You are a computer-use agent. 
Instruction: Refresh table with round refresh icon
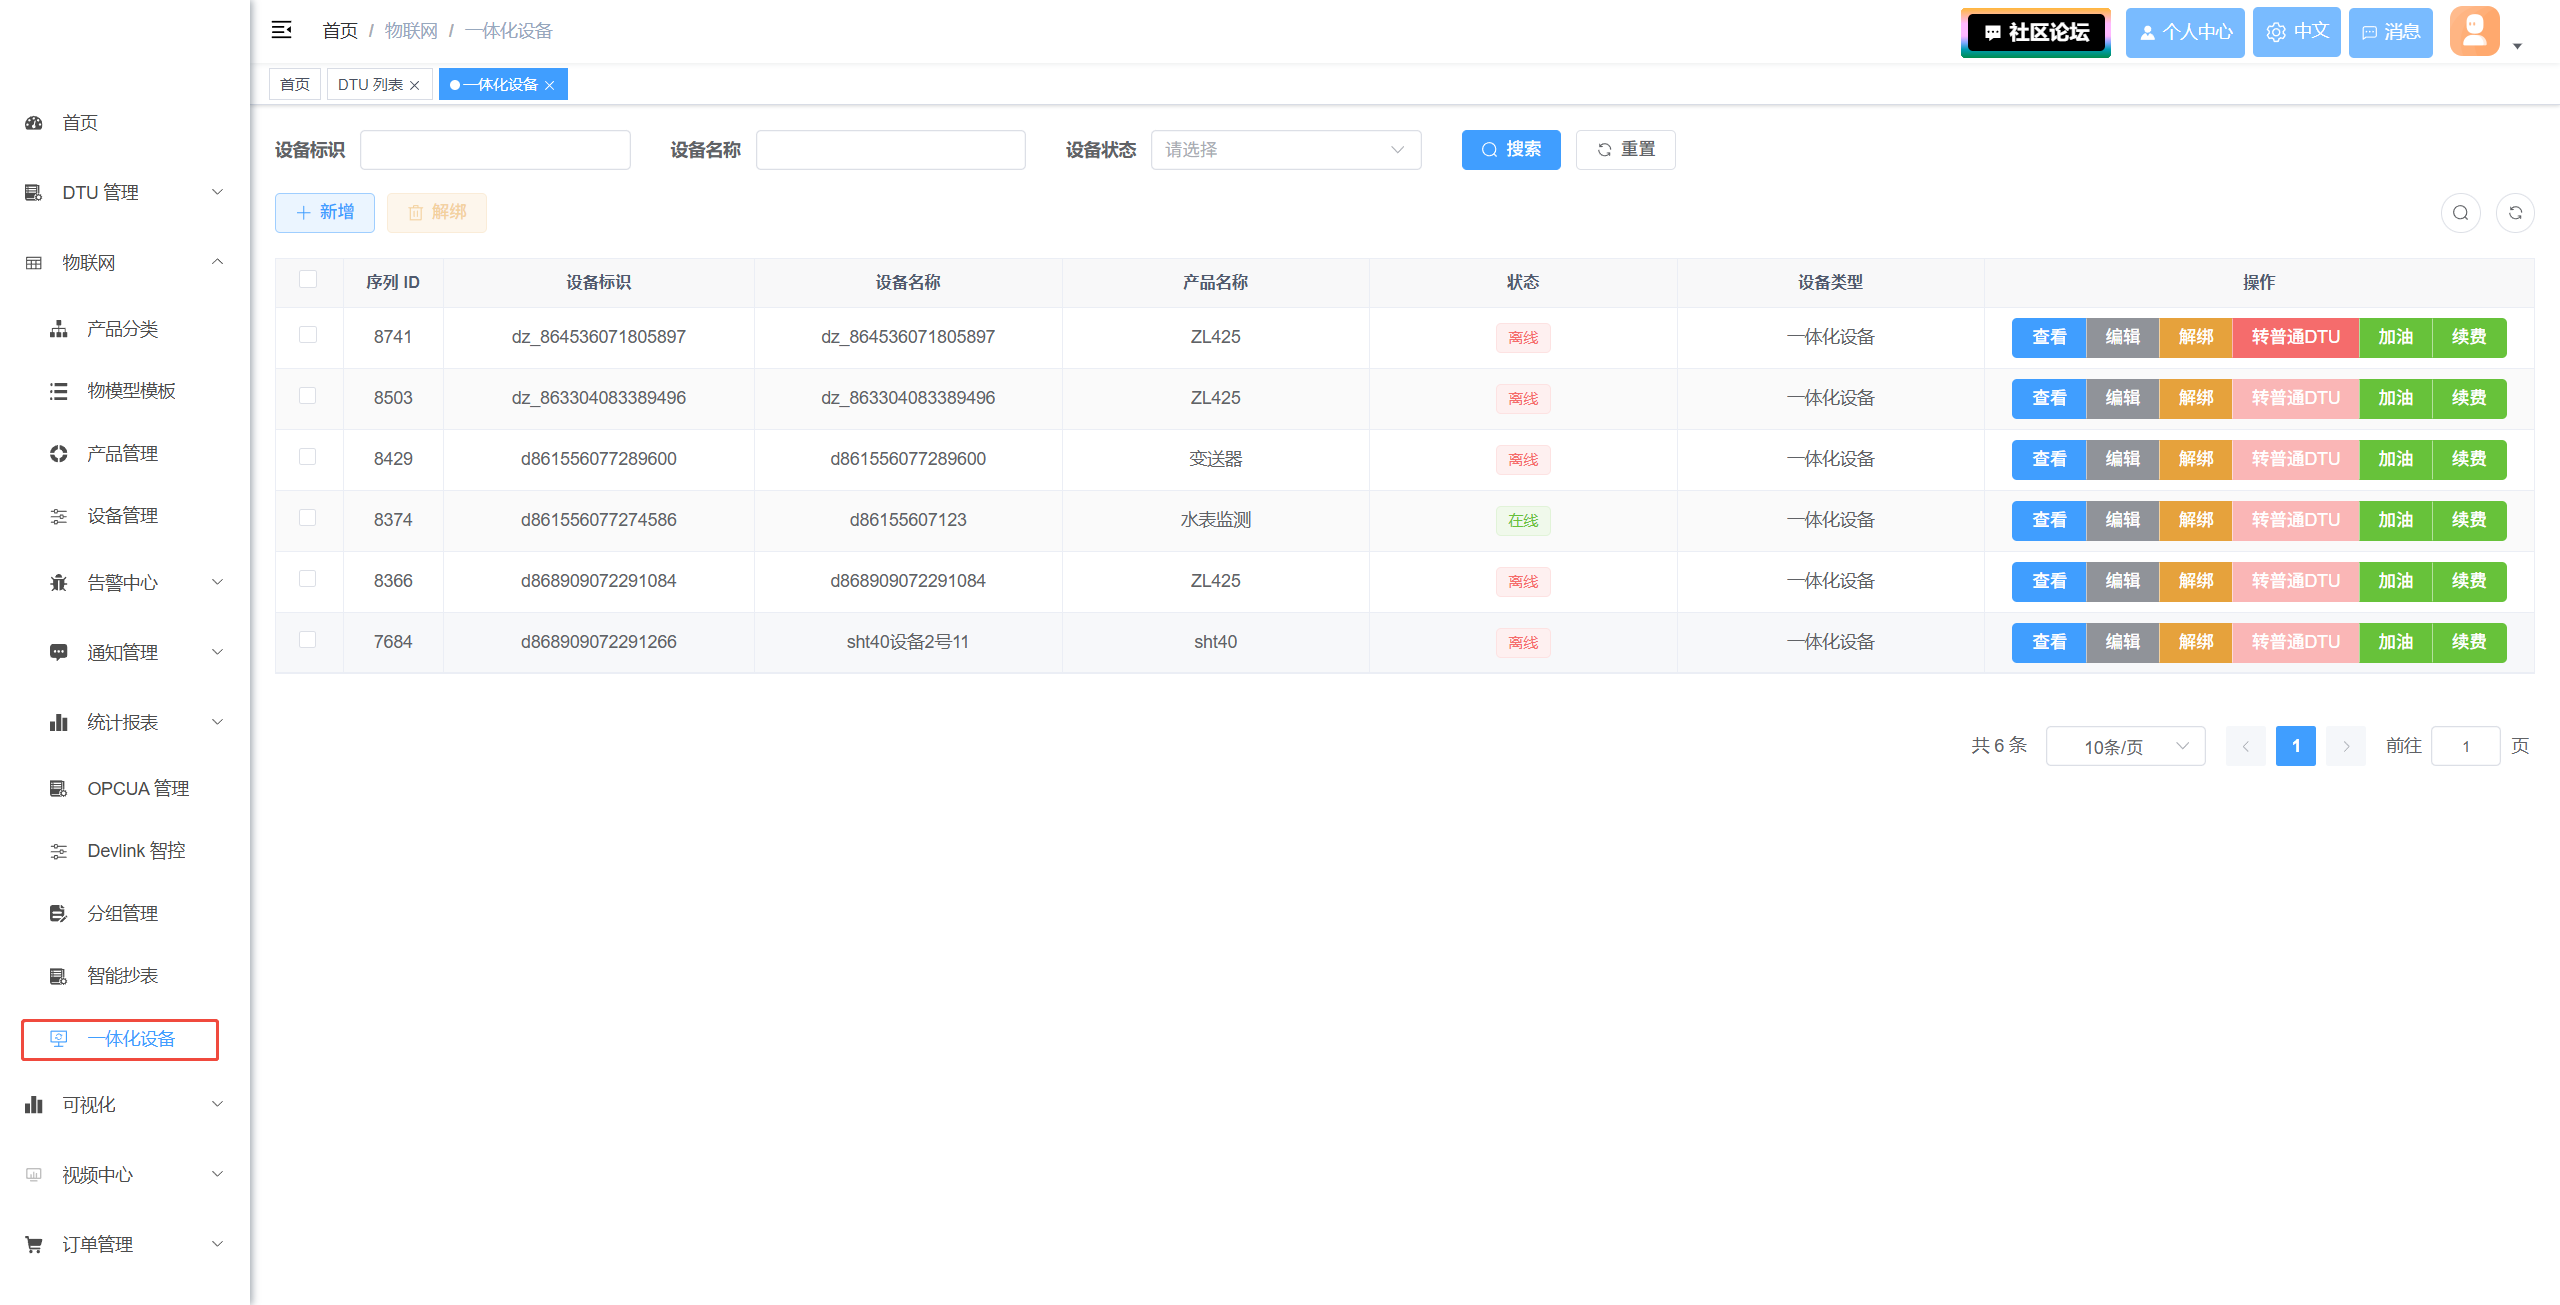tap(2516, 213)
